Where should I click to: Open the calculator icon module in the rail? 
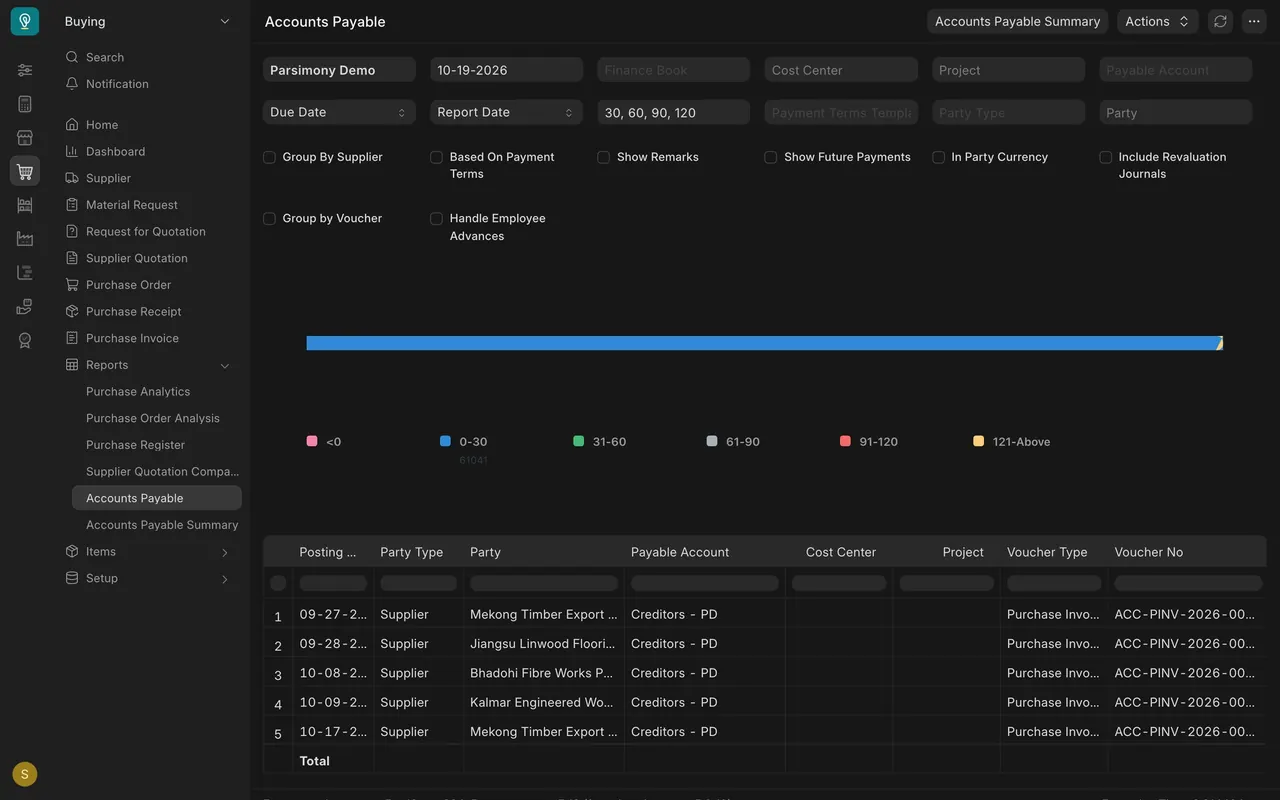pos(25,104)
